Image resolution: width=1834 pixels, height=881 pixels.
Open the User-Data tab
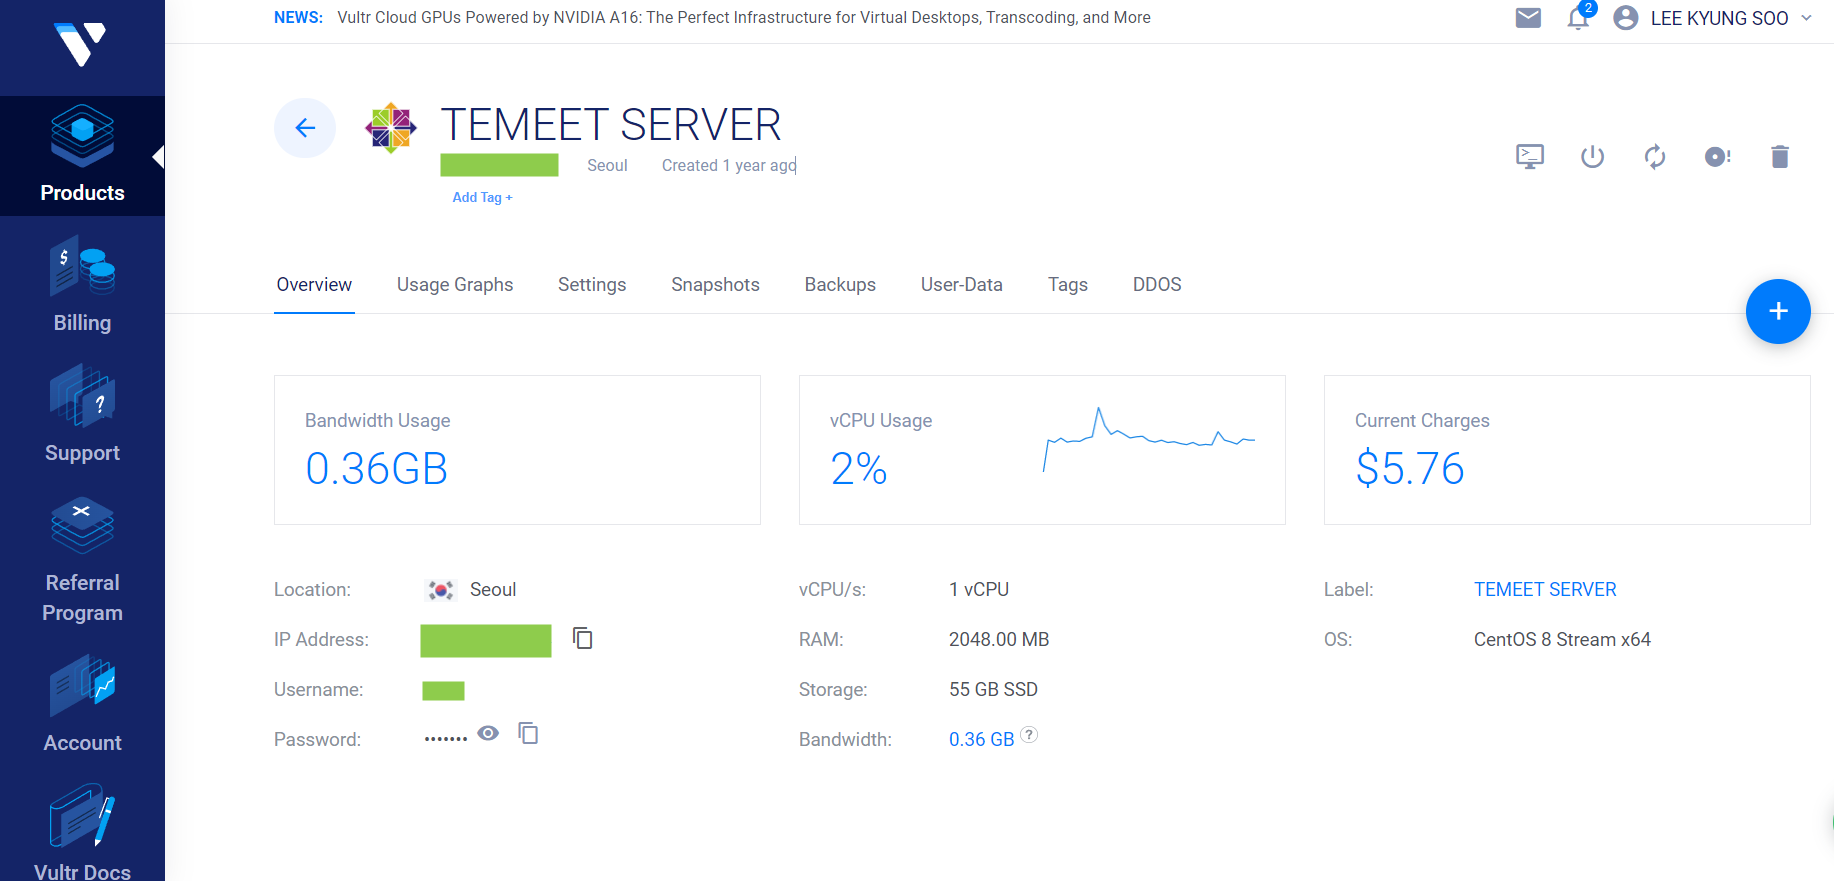(962, 285)
